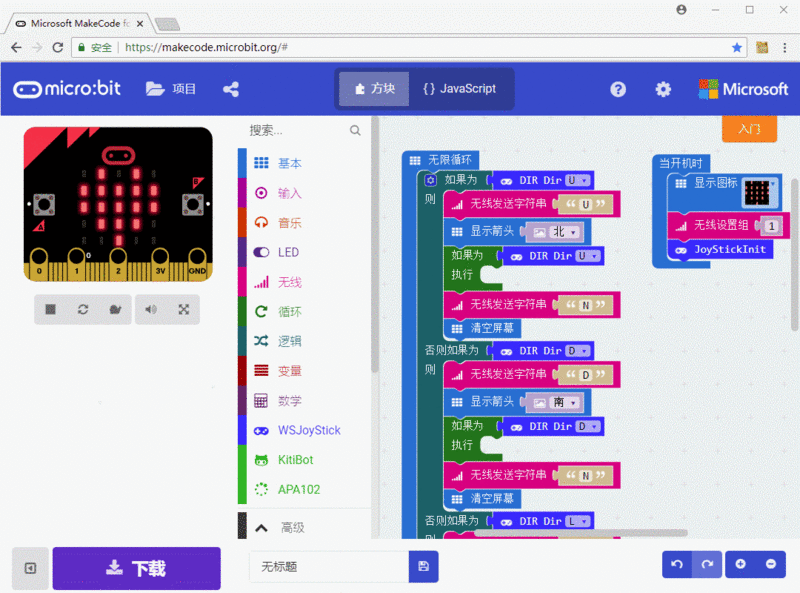The image size is (800, 593).
Task: Launch simulator in full screen
Action: pyautogui.click(x=184, y=309)
